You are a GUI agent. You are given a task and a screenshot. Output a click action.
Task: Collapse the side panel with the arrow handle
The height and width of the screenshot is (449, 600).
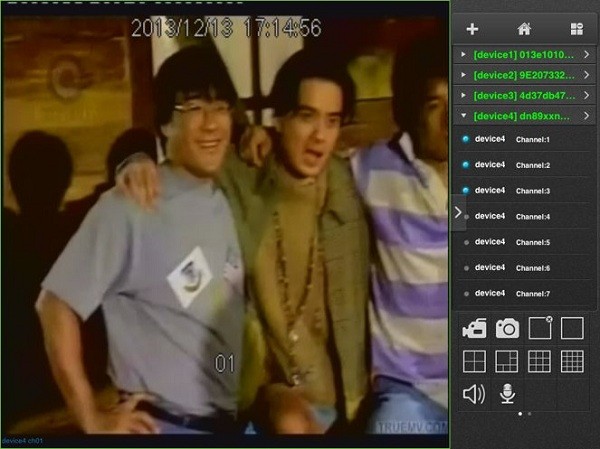pyautogui.click(x=457, y=212)
